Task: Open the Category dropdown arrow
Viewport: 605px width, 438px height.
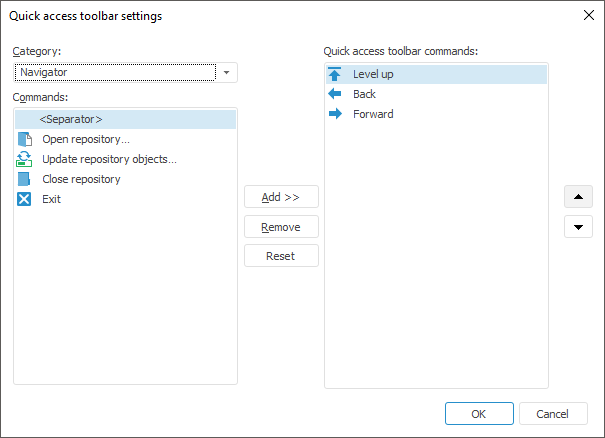Action: tap(227, 72)
